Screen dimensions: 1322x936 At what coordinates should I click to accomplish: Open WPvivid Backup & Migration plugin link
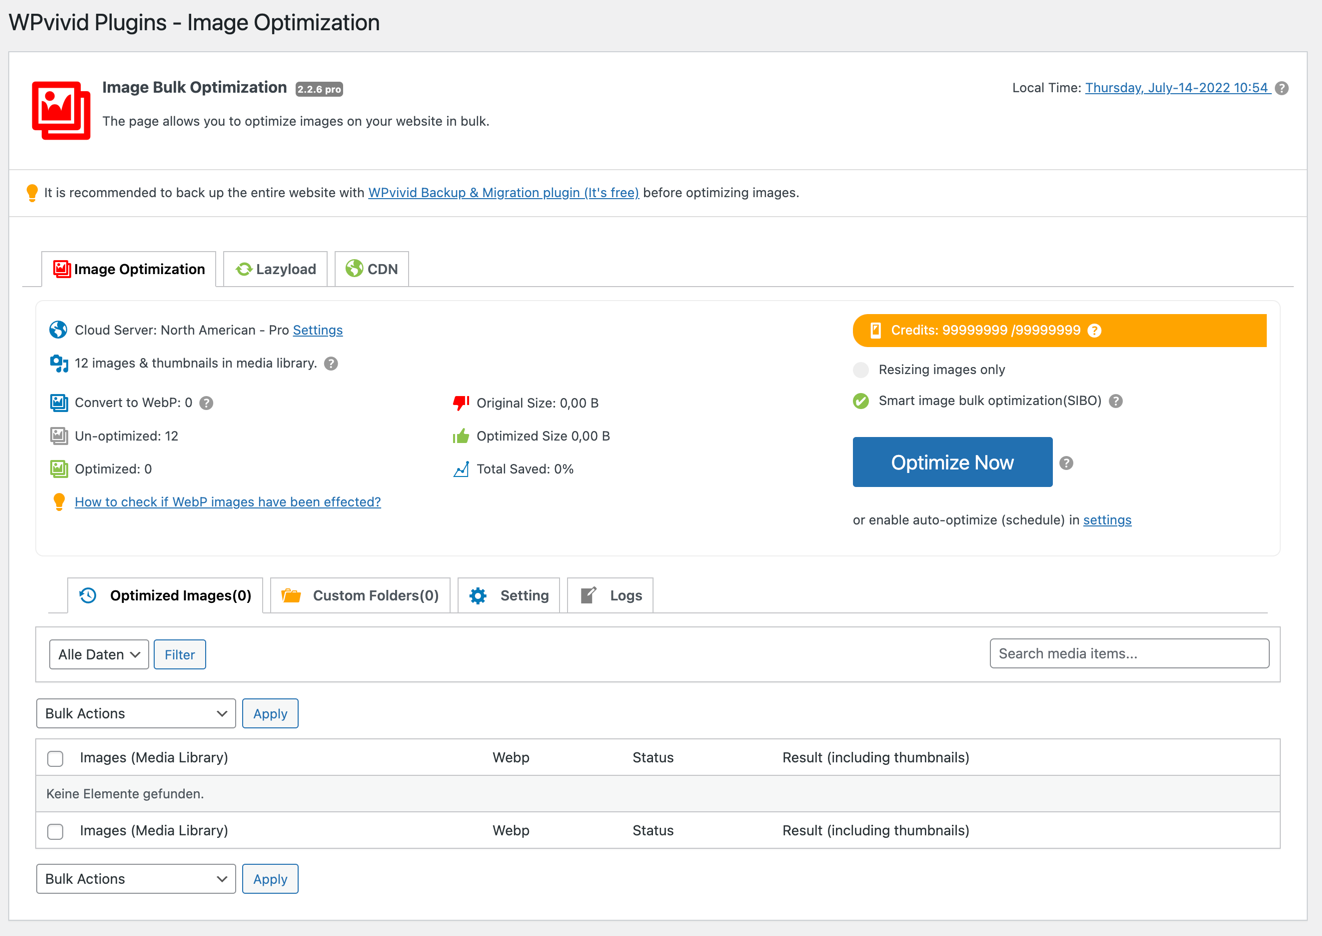pyautogui.click(x=503, y=193)
